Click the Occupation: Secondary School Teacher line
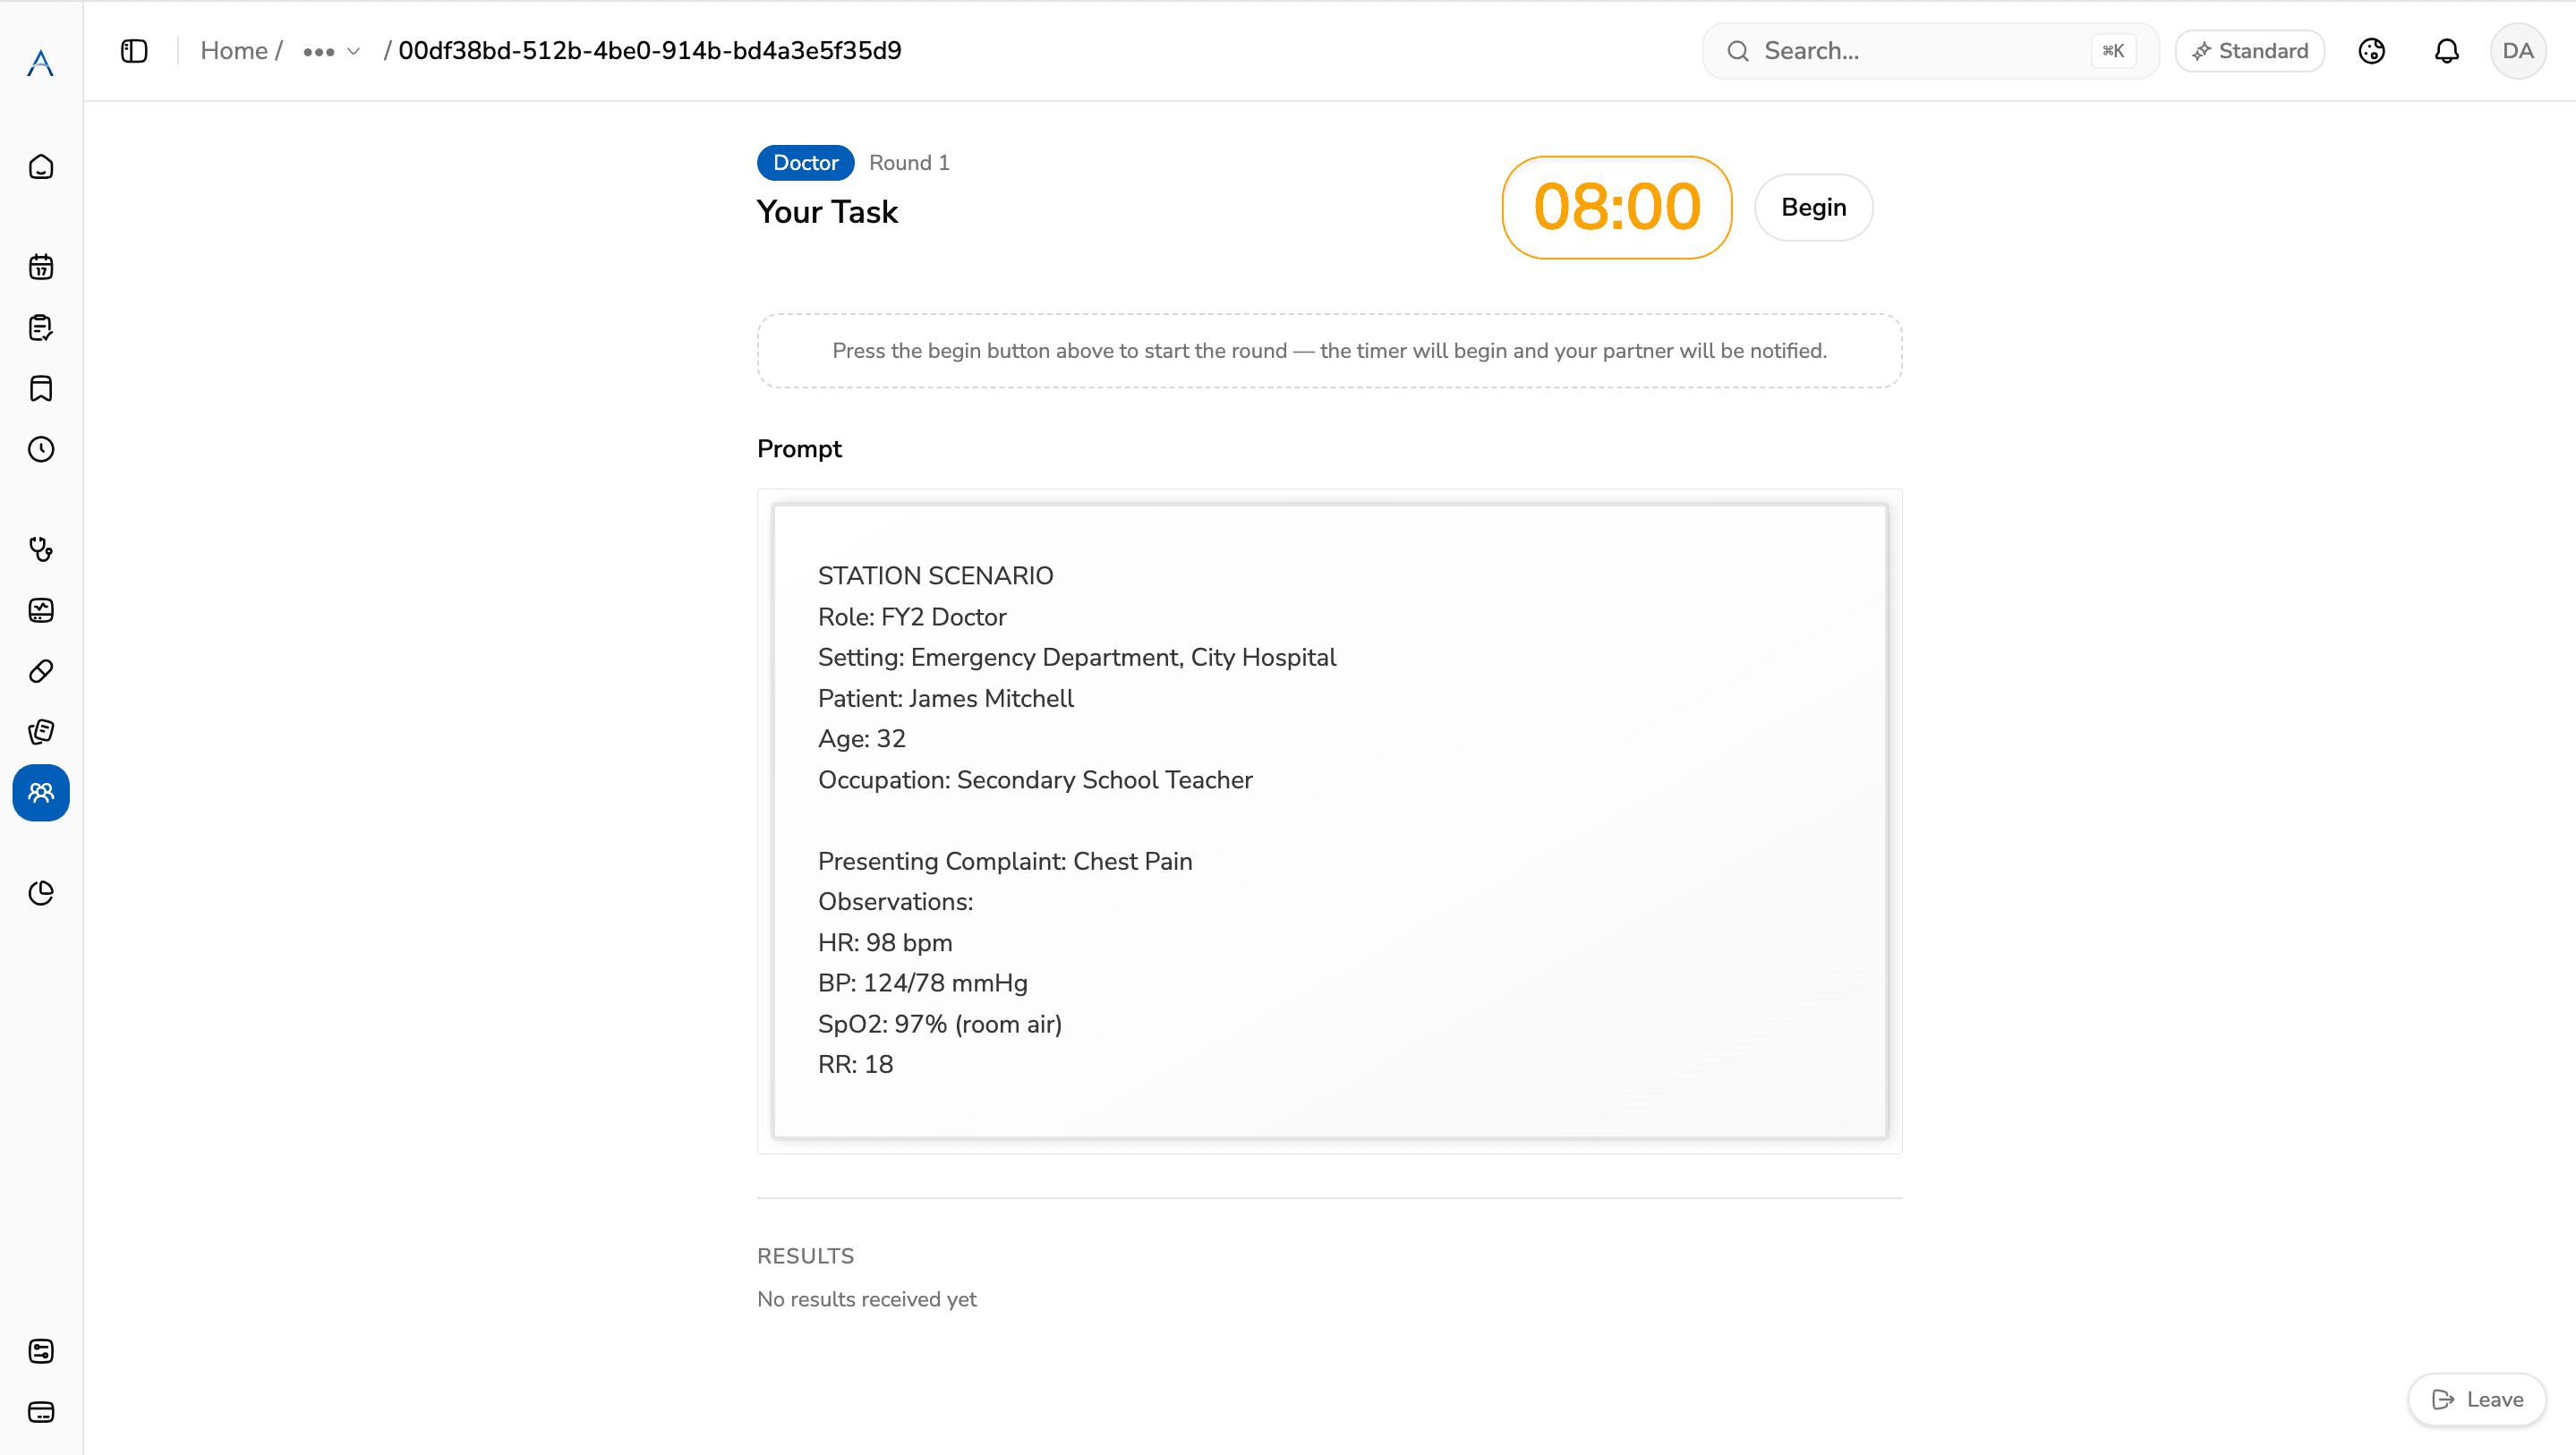This screenshot has height=1455, width=2576. pos(1035,780)
